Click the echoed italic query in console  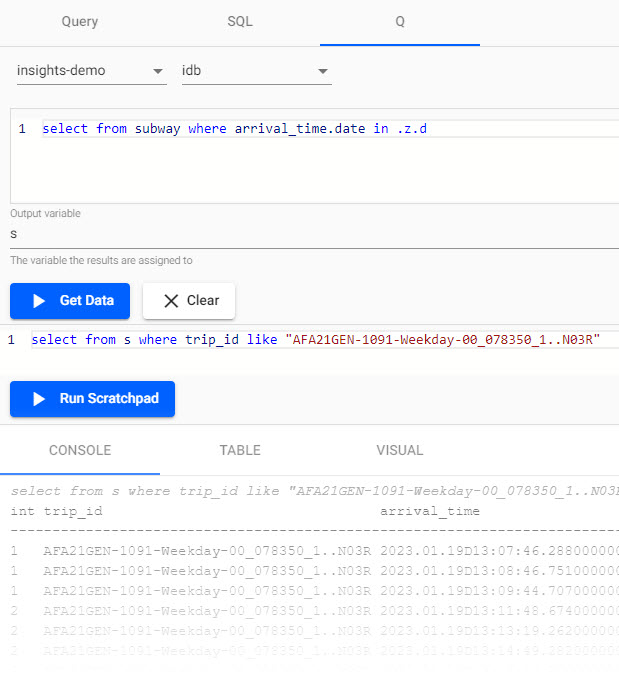315,491
